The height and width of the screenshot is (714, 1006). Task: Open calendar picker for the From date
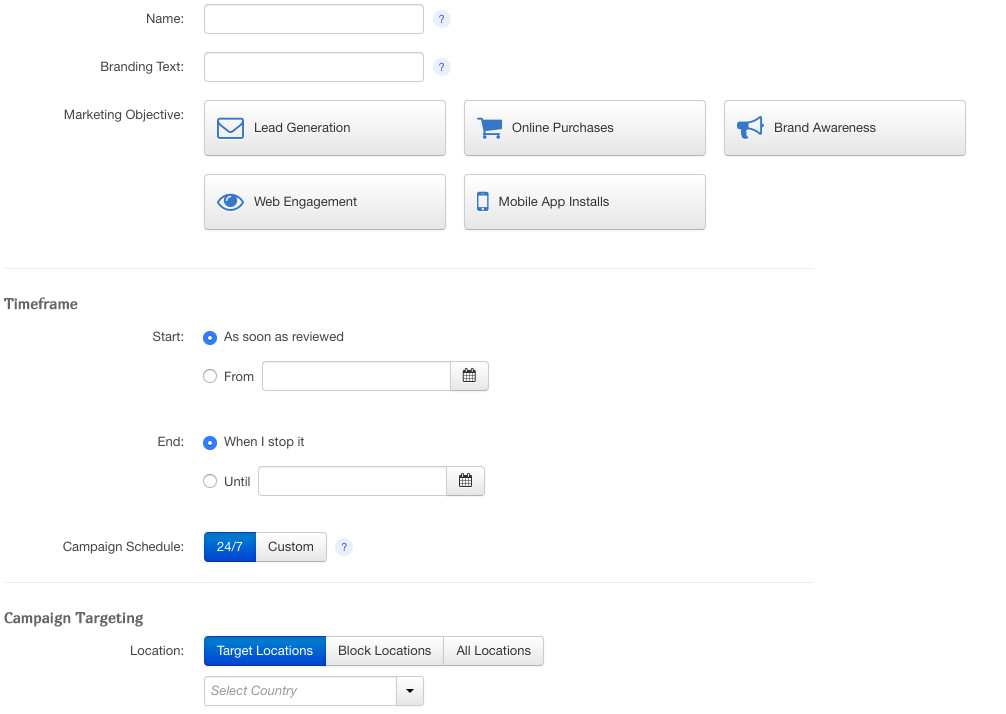tap(469, 376)
